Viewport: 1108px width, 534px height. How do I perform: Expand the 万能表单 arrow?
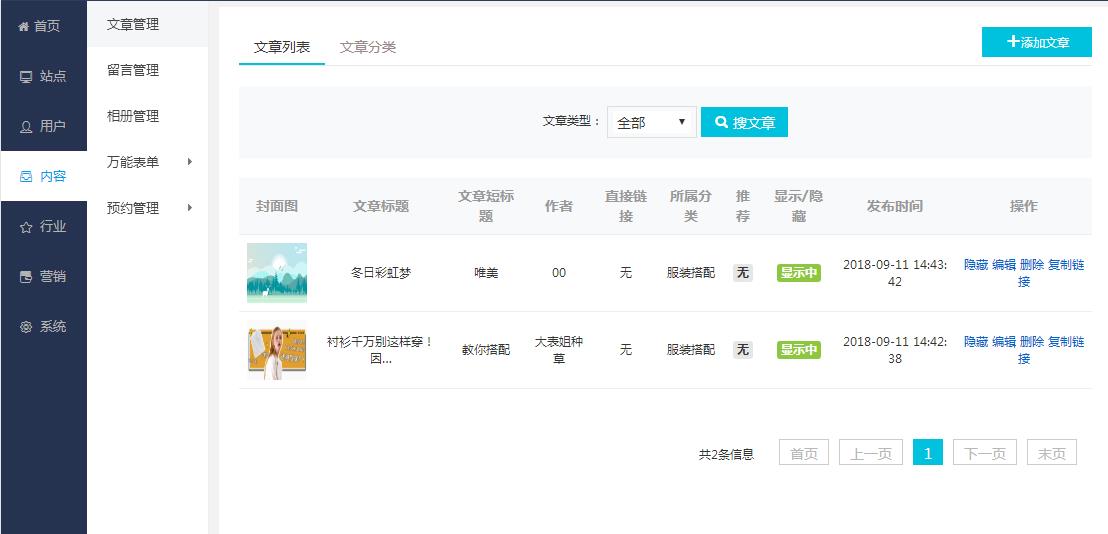[190, 162]
